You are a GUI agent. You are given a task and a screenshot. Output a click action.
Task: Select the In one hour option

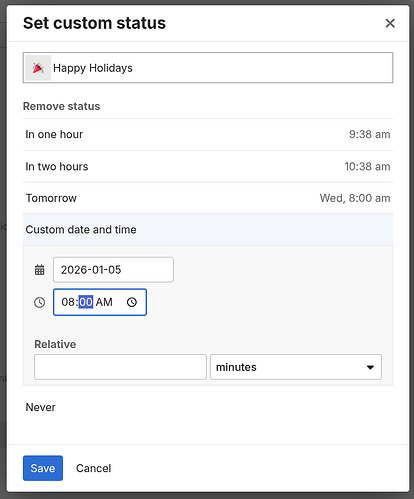pyautogui.click(x=208, y=134)
